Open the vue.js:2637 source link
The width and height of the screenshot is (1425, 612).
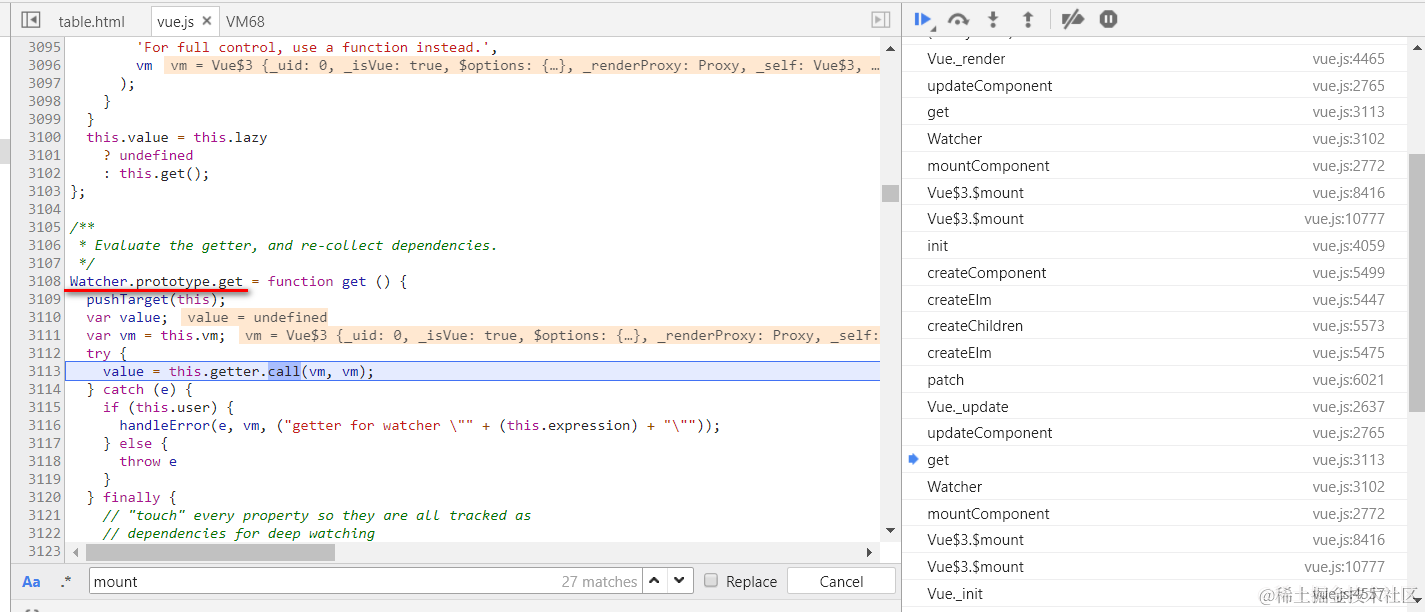1348,407
